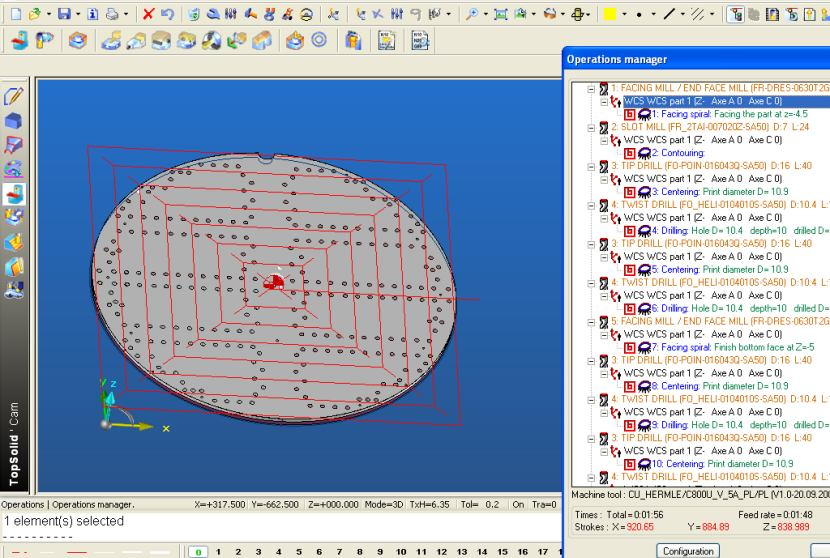Click the pressed operations tree toggle icon
This screenshot has width=830, height=558.
click(735, 14)
